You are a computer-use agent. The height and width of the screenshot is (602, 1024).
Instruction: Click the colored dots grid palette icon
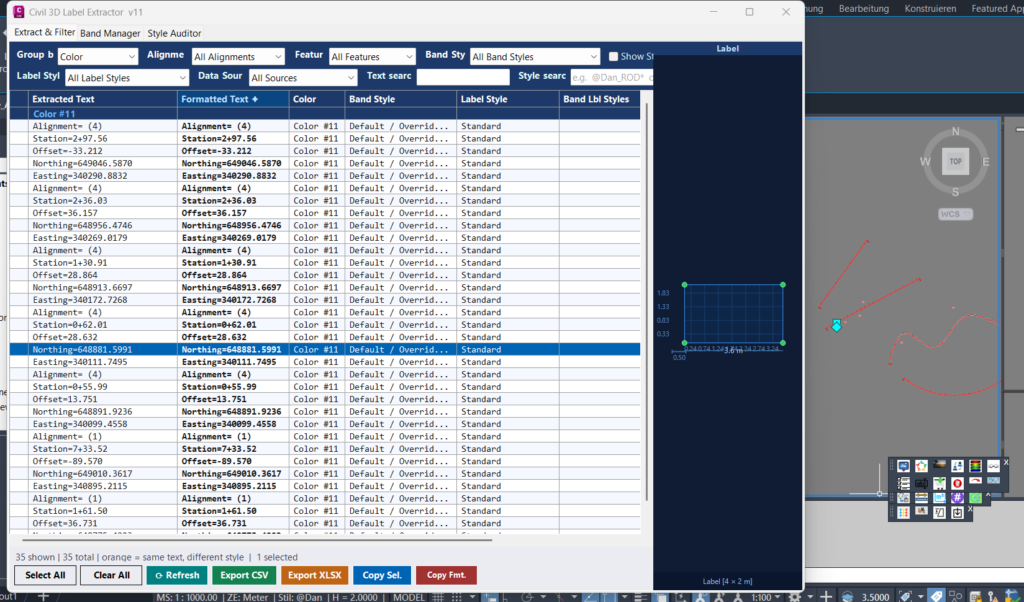click(x=903, y=513)
